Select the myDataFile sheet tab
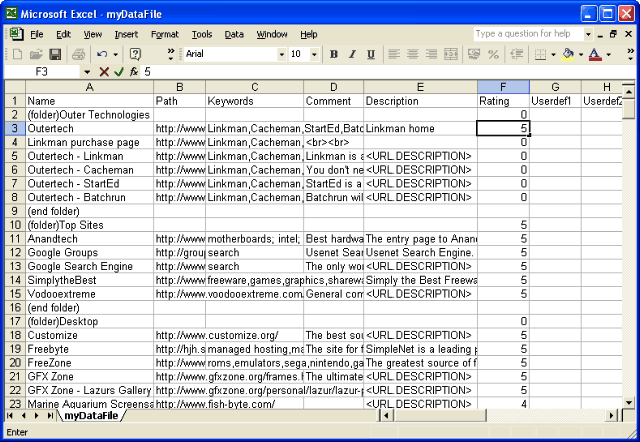Screen dimensions: 640x442 click(91, 415)
